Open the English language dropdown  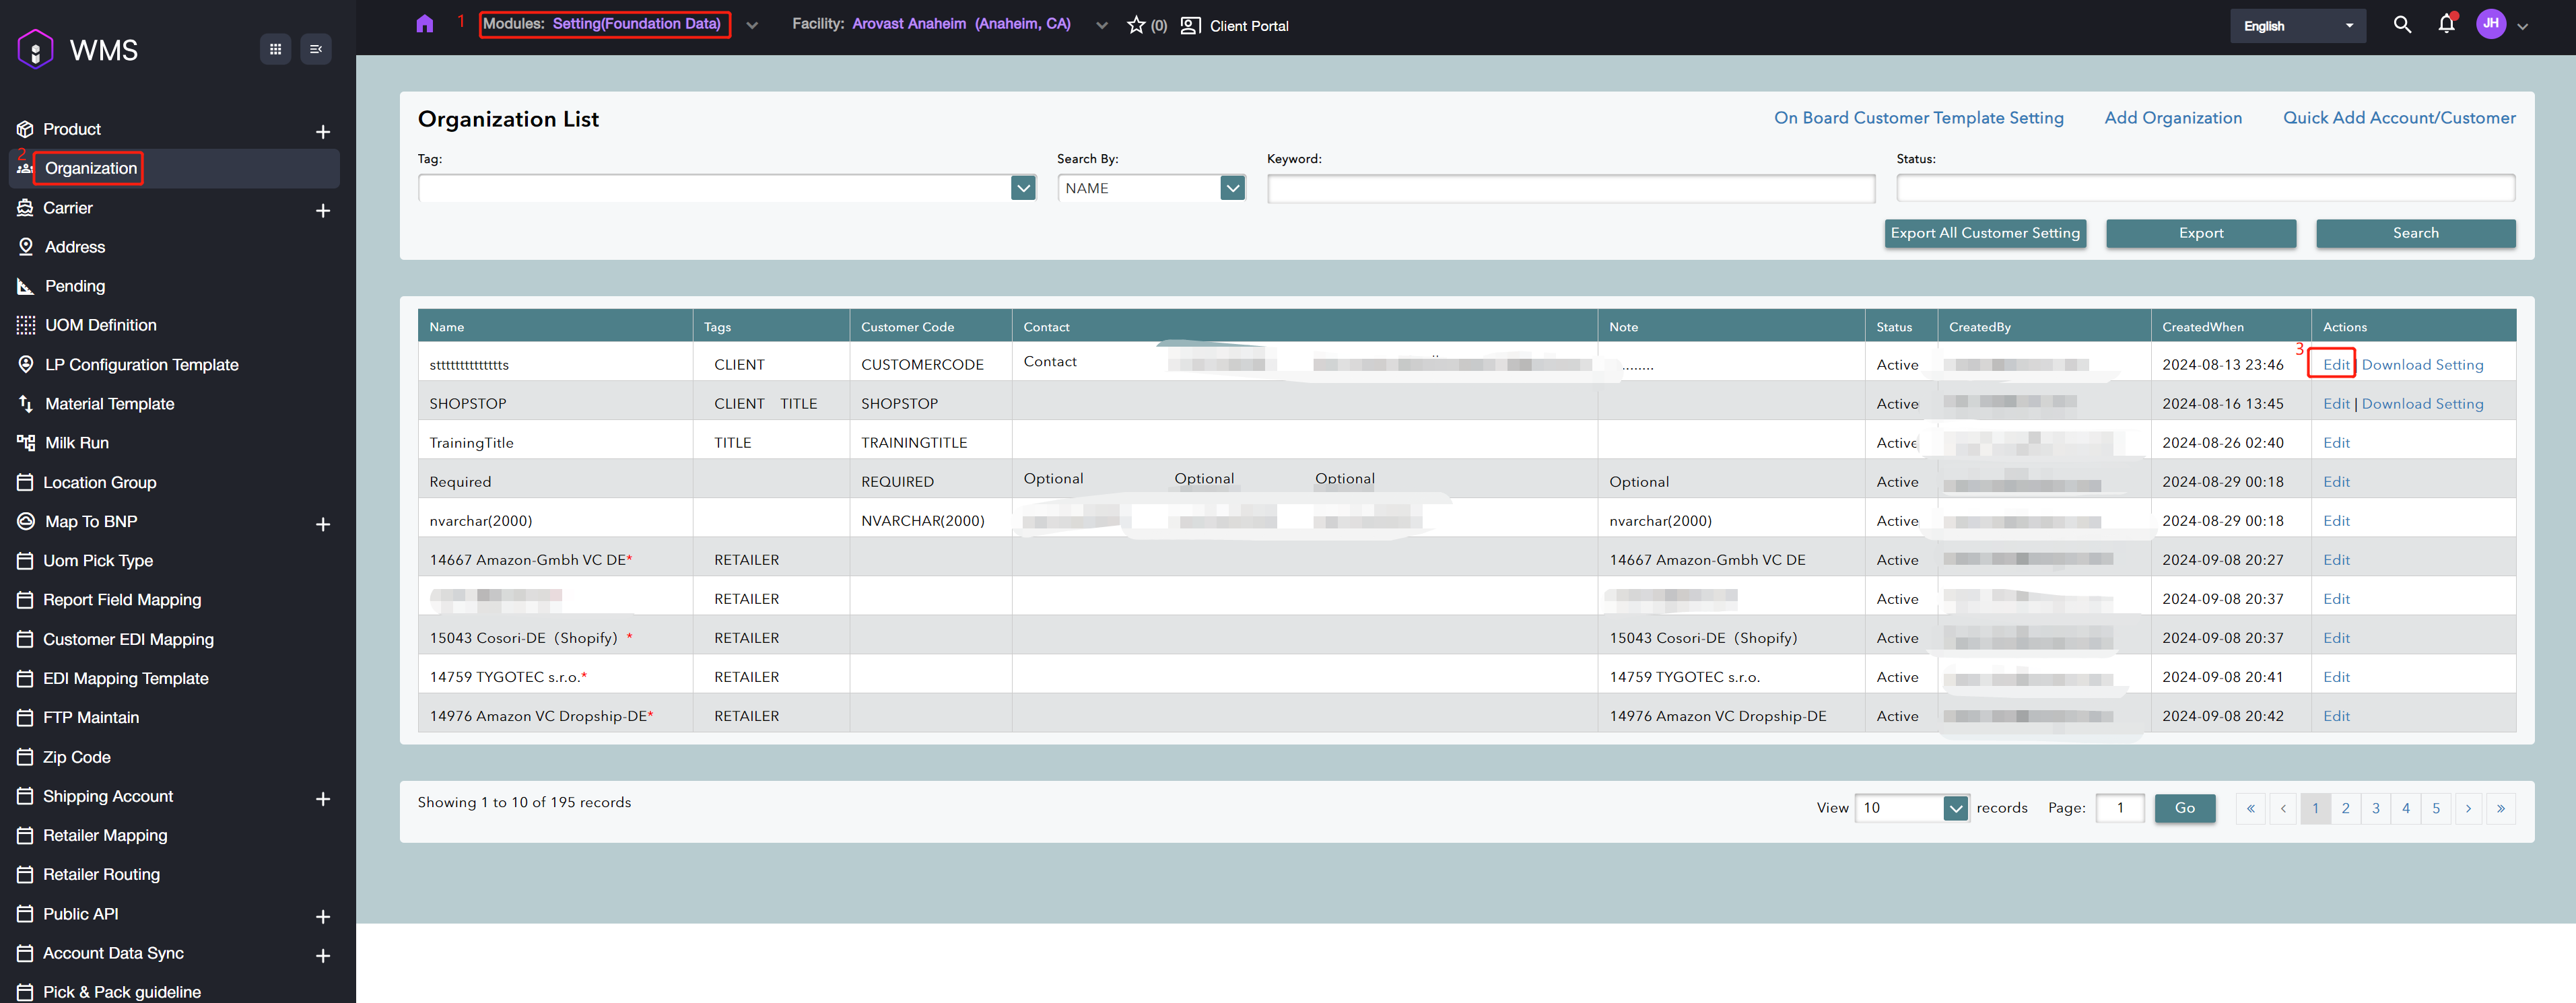tap(2297, 26)
